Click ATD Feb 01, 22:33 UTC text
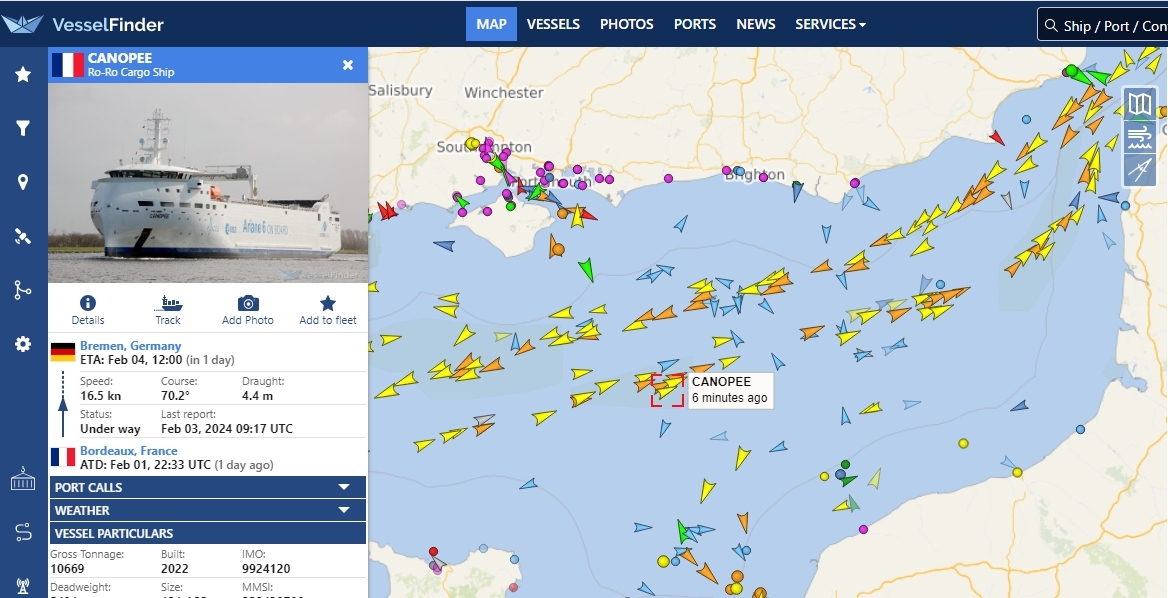 coord(145,465)
